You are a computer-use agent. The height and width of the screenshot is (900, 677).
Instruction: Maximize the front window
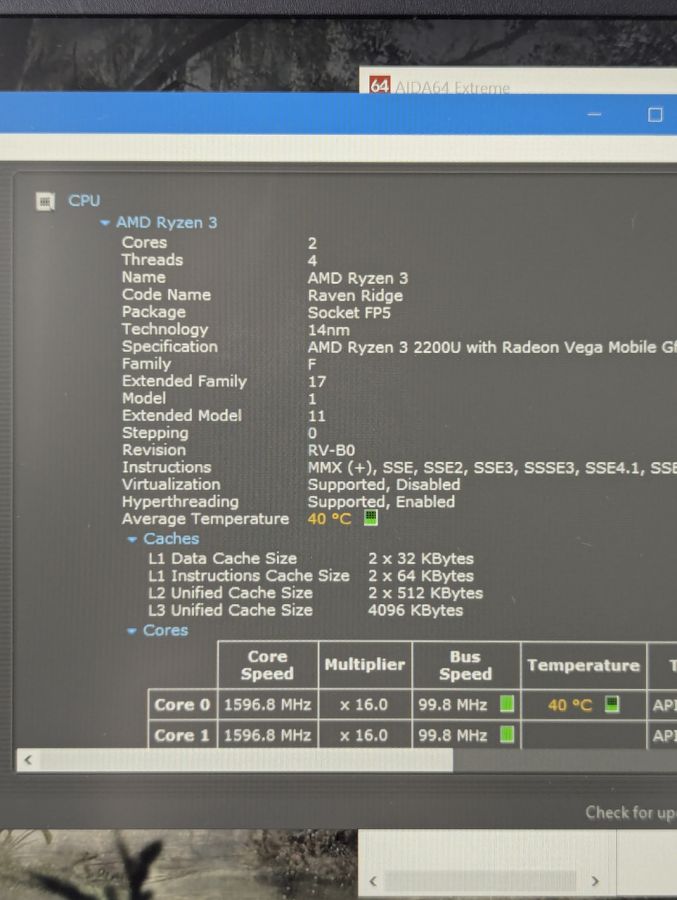tap(655, 115)
